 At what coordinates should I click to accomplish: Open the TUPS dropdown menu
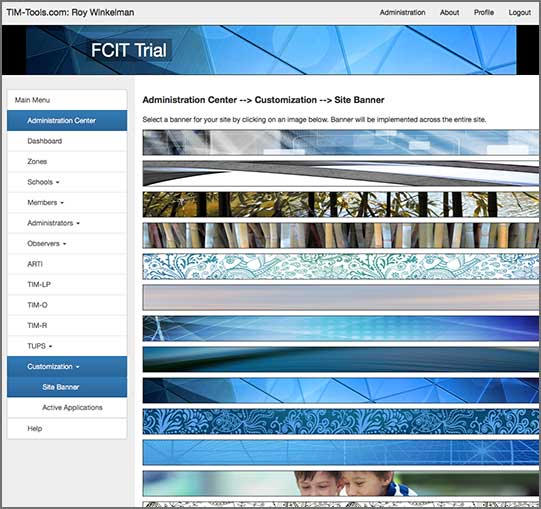[67, 346]
